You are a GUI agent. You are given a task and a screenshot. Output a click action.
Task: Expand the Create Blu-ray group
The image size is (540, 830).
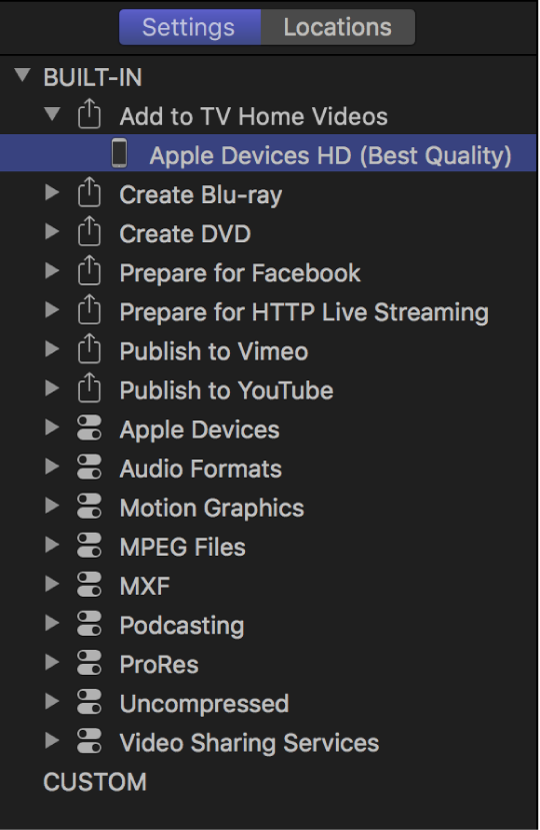point(52,192)
